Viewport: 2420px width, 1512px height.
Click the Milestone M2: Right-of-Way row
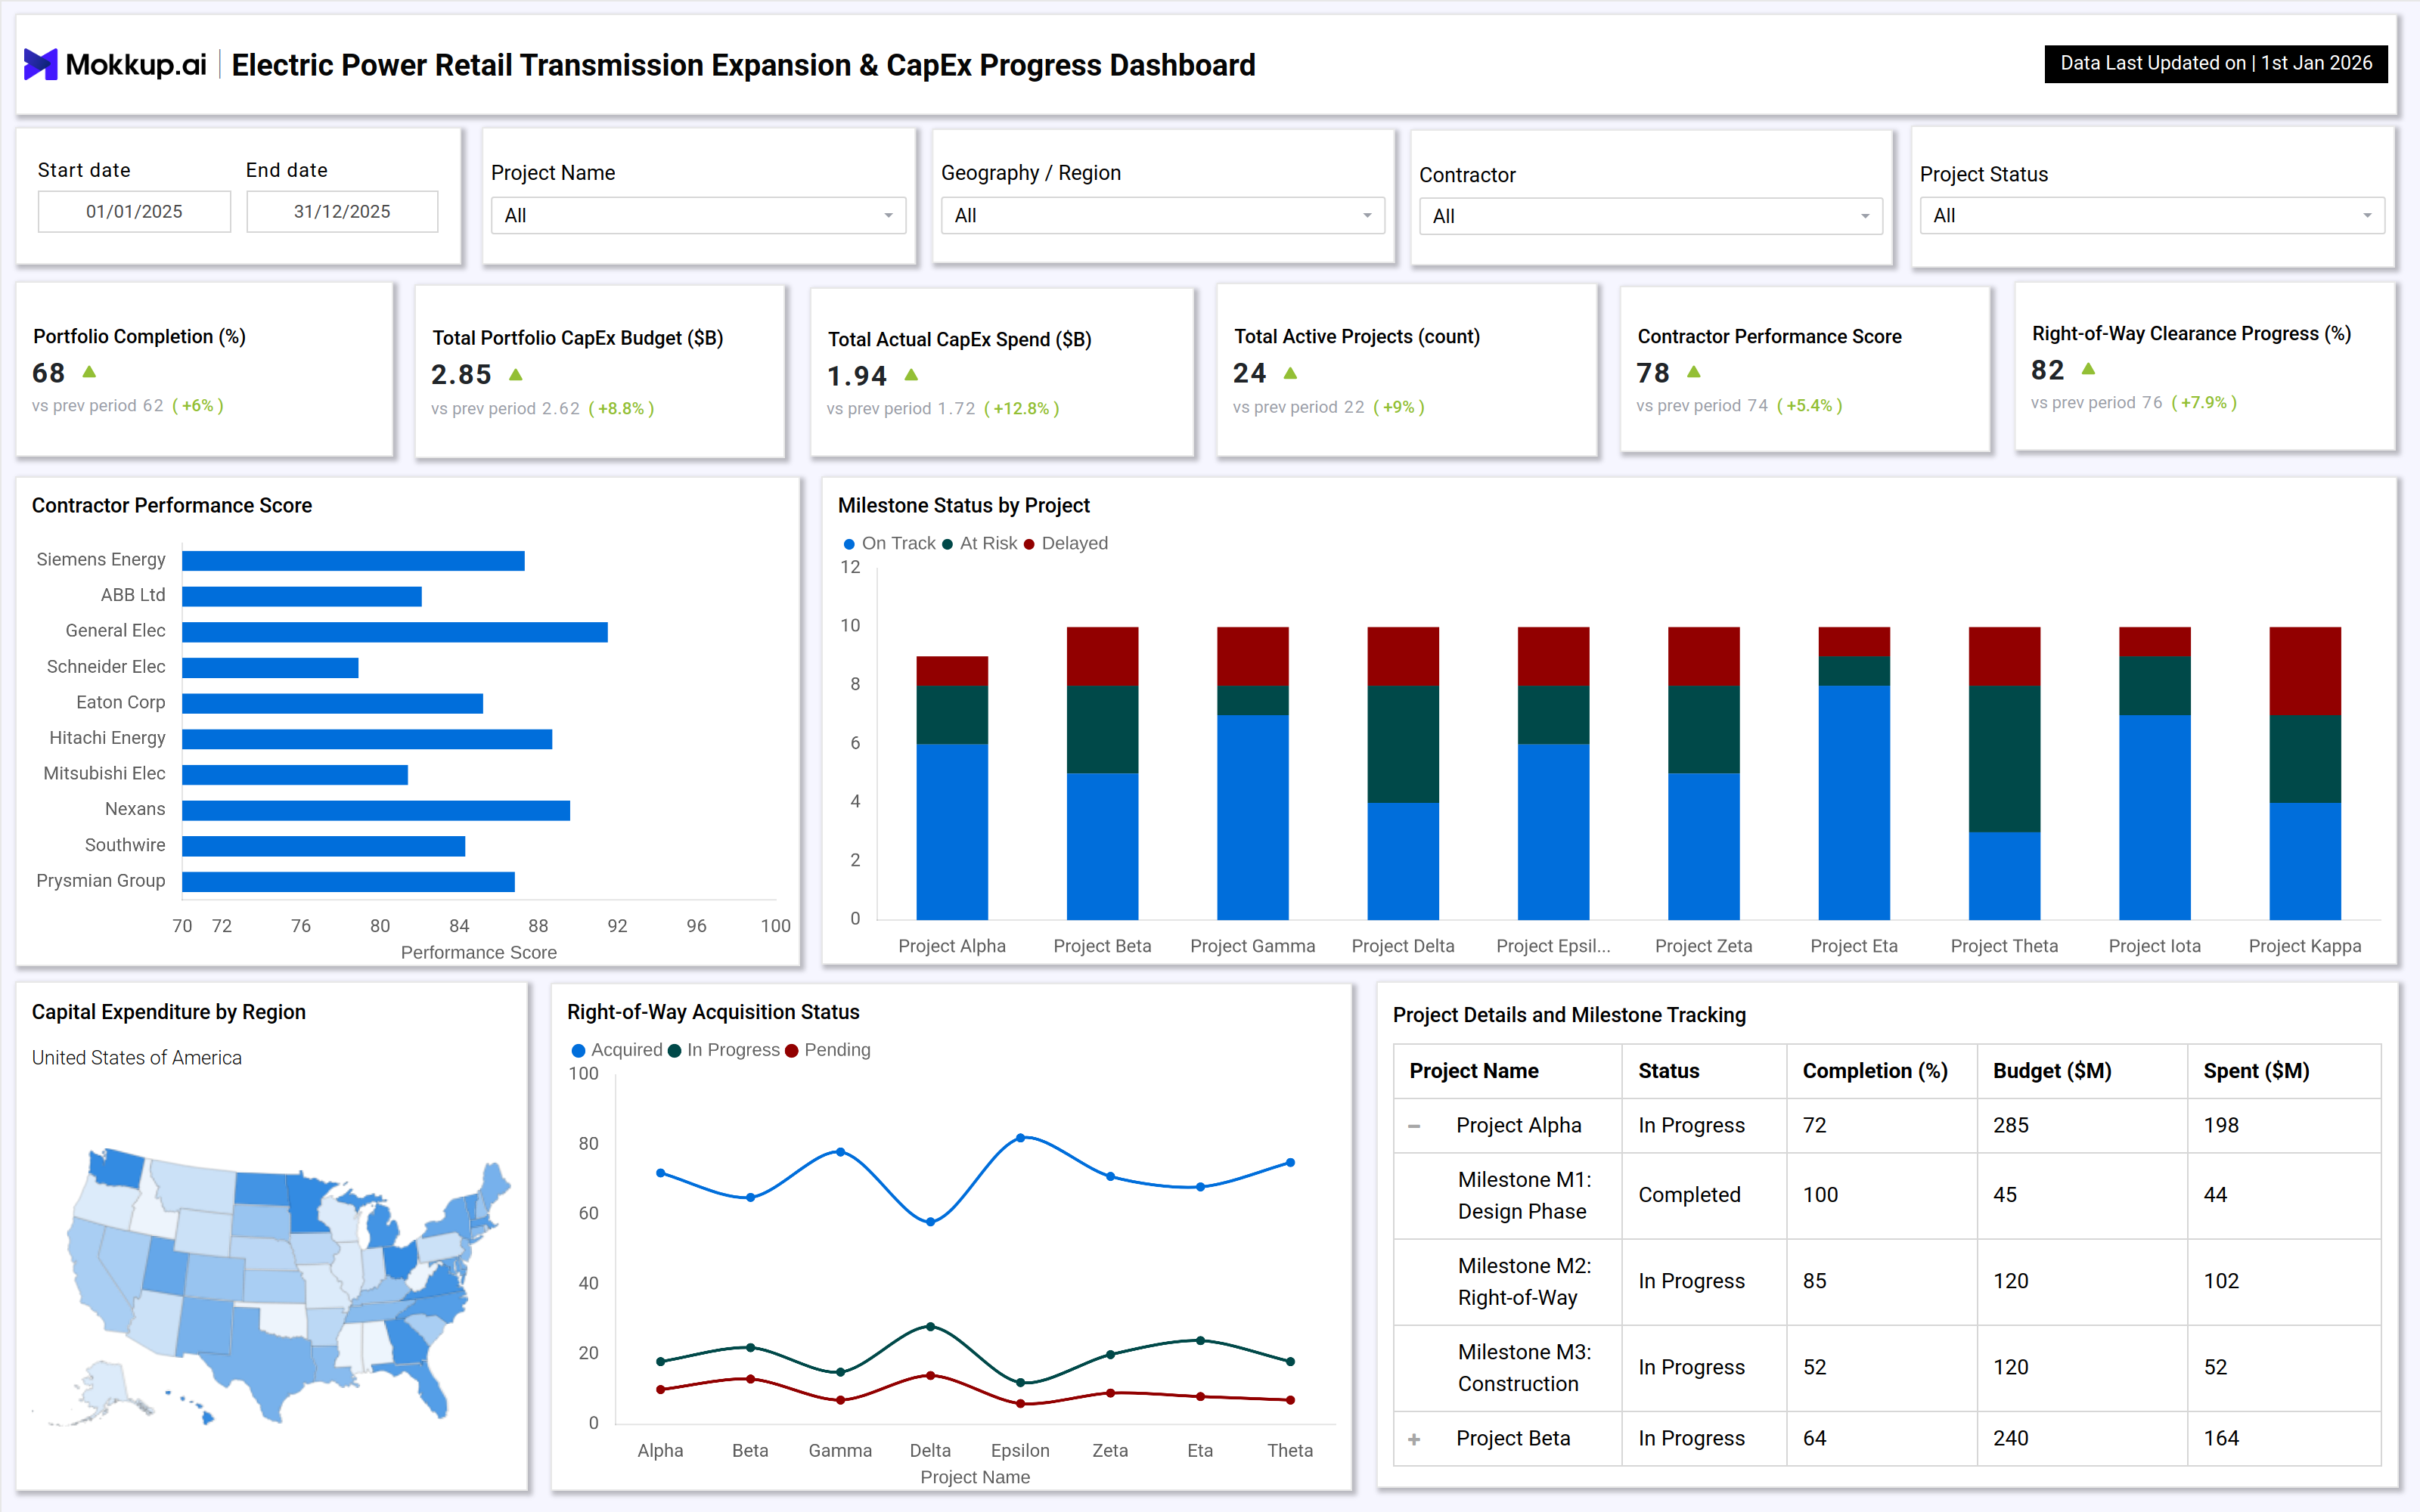pos(1887,1282)
